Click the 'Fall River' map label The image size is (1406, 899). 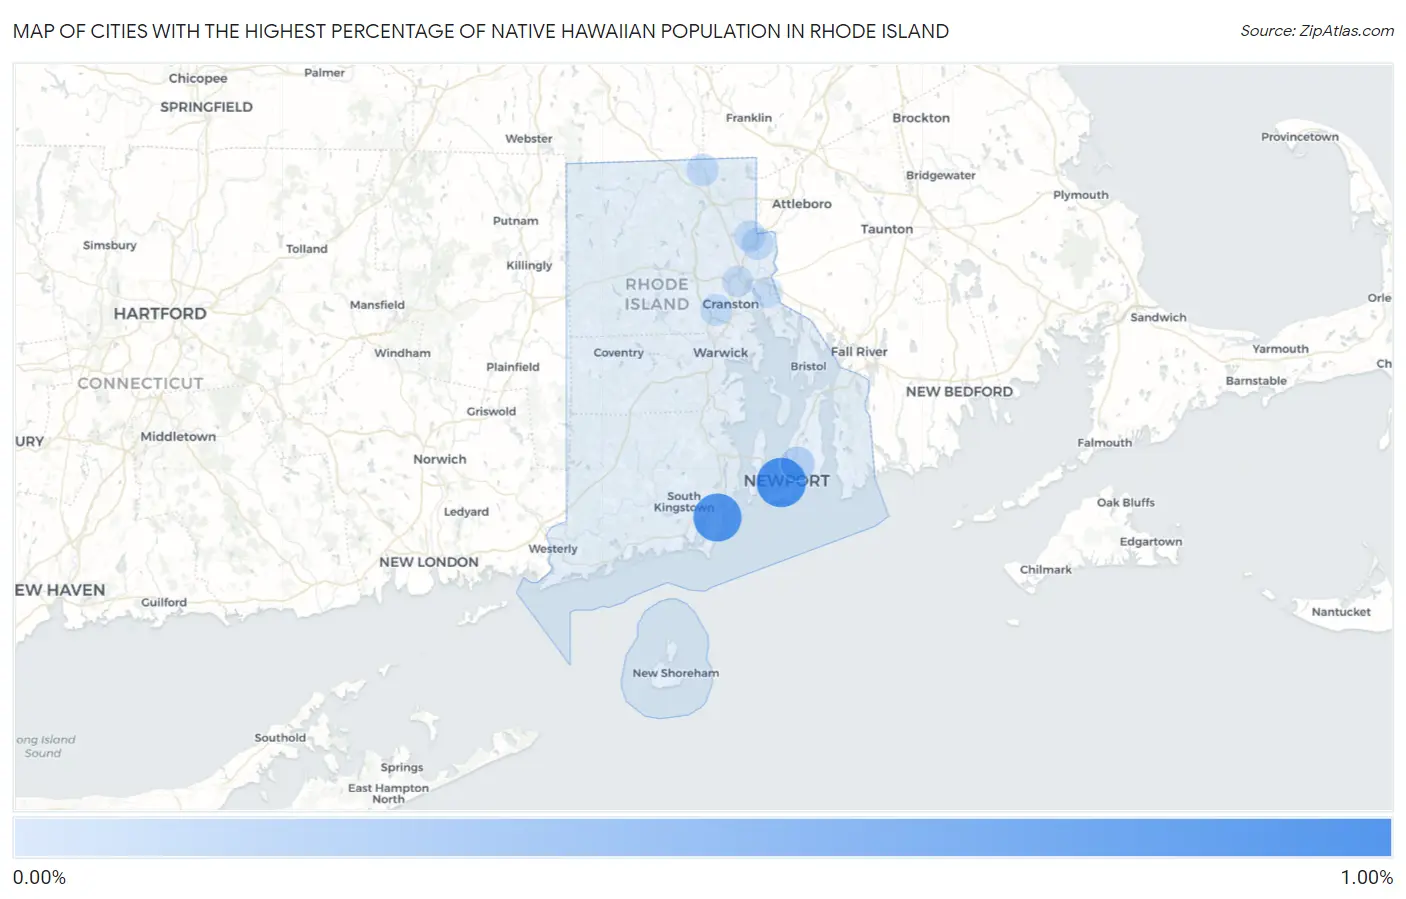tap(859, 352)
